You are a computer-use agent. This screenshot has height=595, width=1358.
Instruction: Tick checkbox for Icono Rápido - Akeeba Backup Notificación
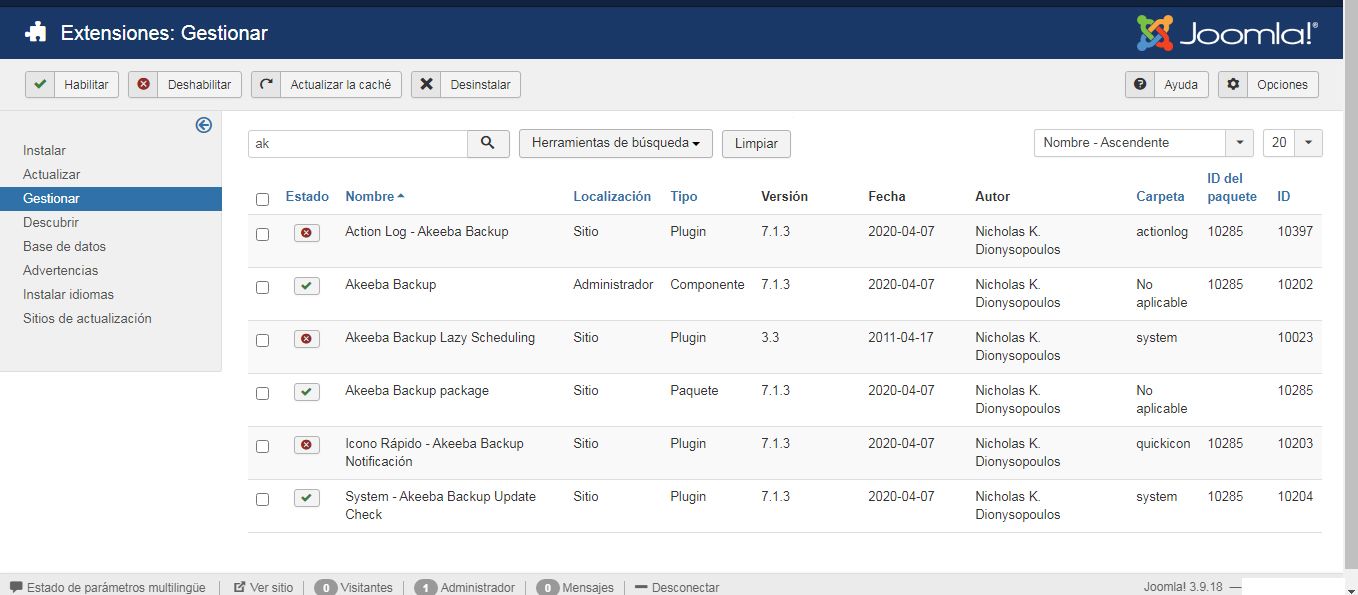click(262, 446)
